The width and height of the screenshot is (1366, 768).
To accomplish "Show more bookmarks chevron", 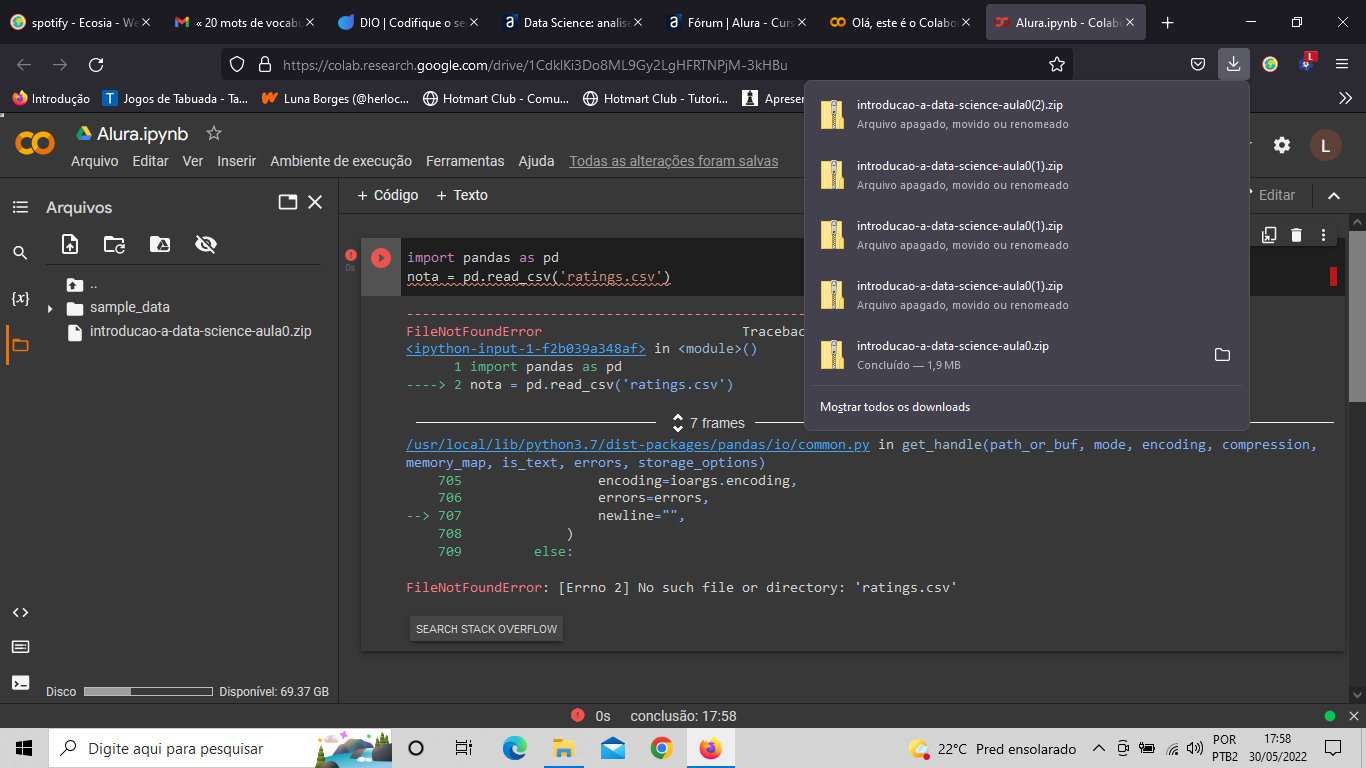I will click(x=1344, y=98).
